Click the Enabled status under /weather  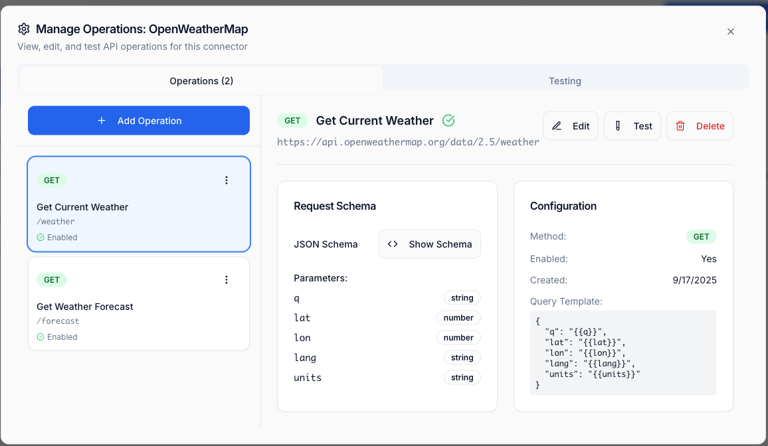[57, 237]
